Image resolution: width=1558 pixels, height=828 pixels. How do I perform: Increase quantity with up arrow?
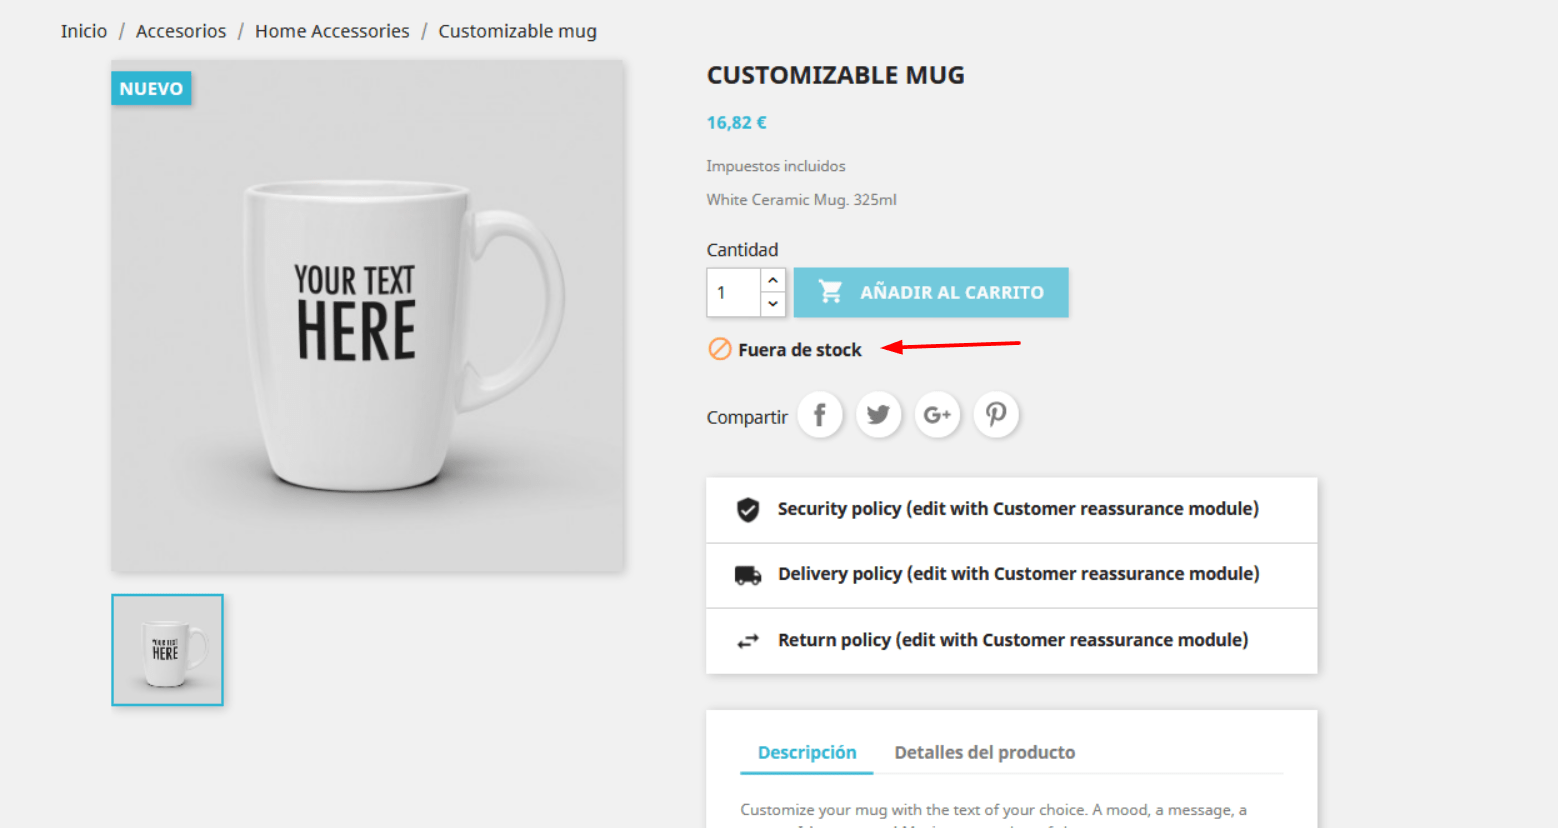(773, 280)
